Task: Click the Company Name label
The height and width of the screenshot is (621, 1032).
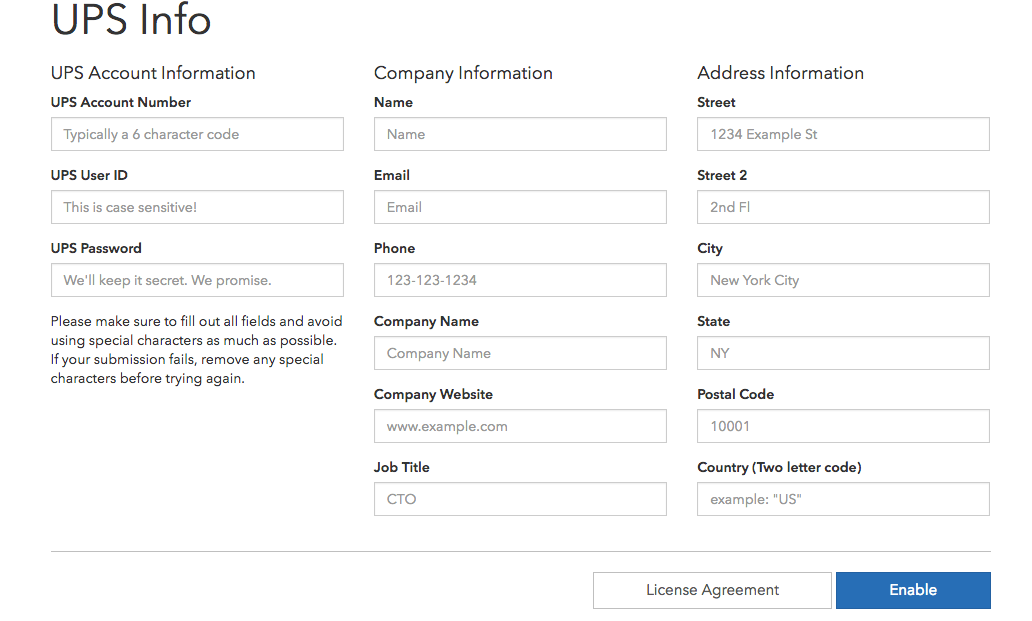Action: (x=426, y=322)
